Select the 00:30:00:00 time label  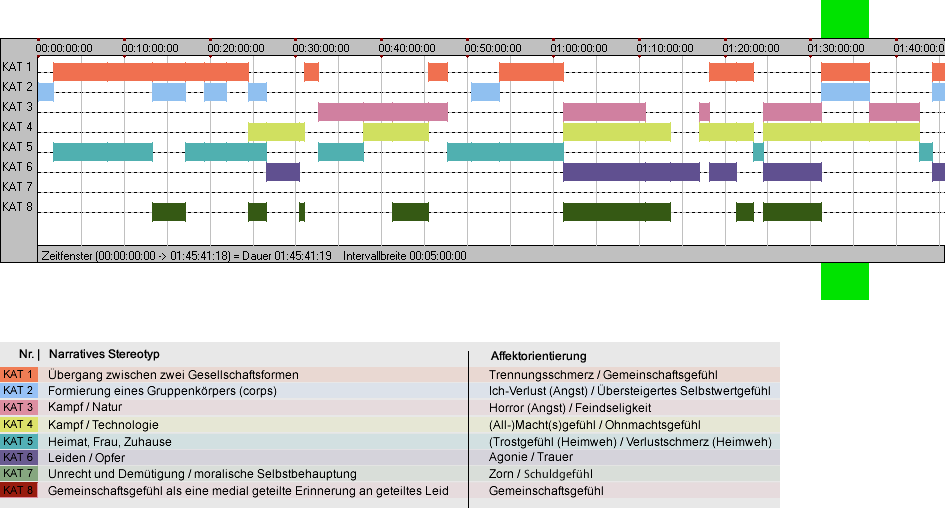point(321,48)
